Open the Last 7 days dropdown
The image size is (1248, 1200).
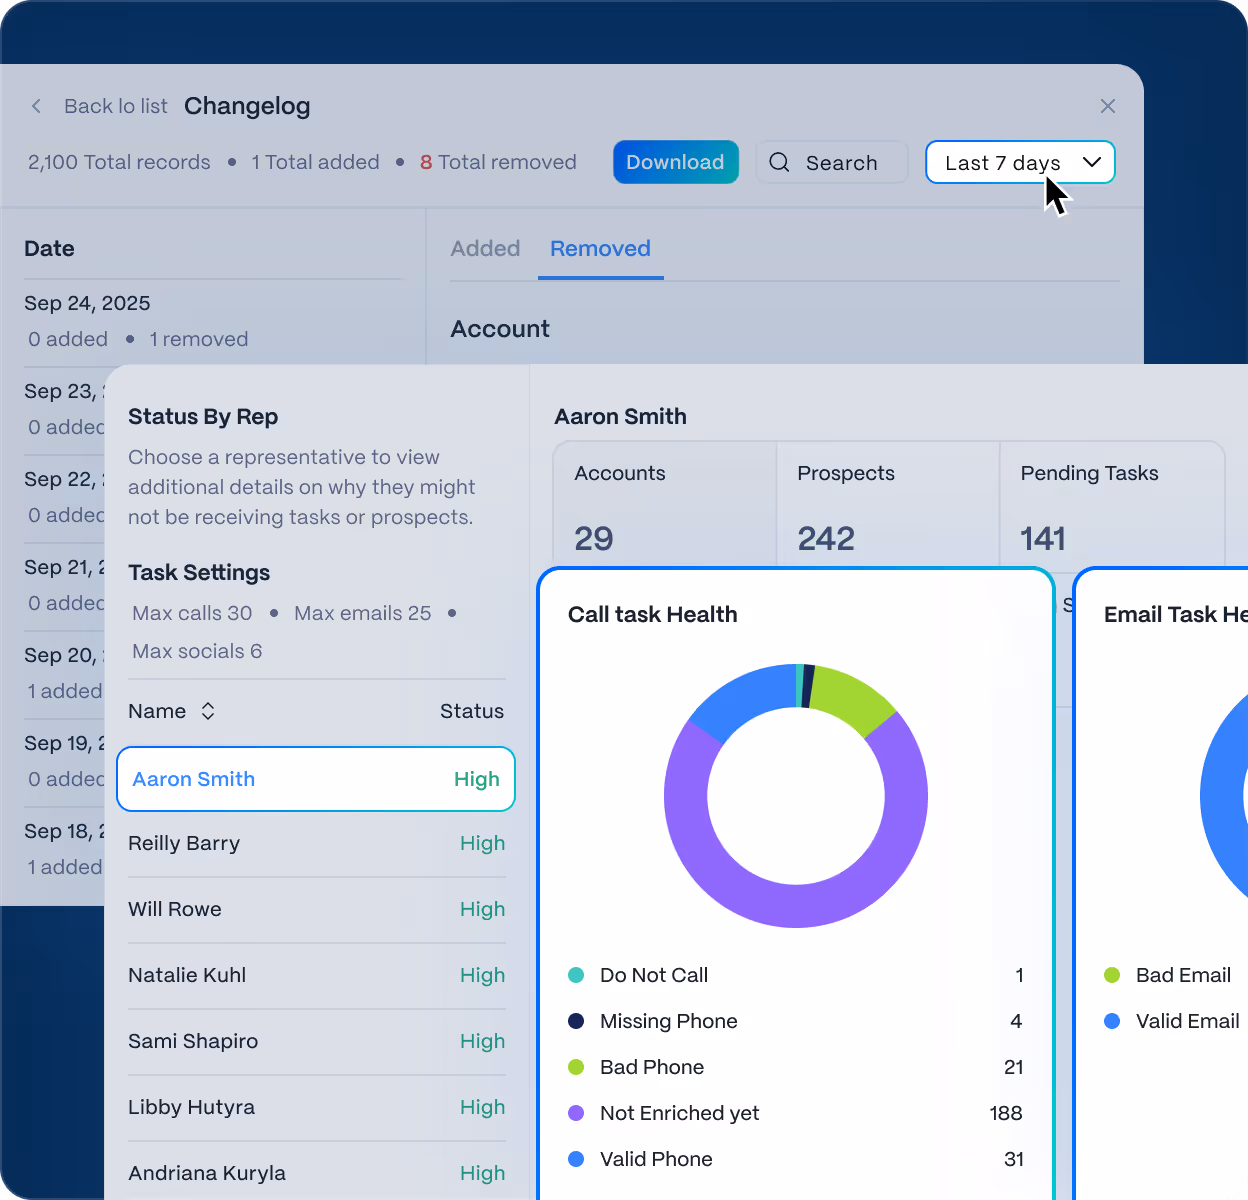coord(1020,162)
